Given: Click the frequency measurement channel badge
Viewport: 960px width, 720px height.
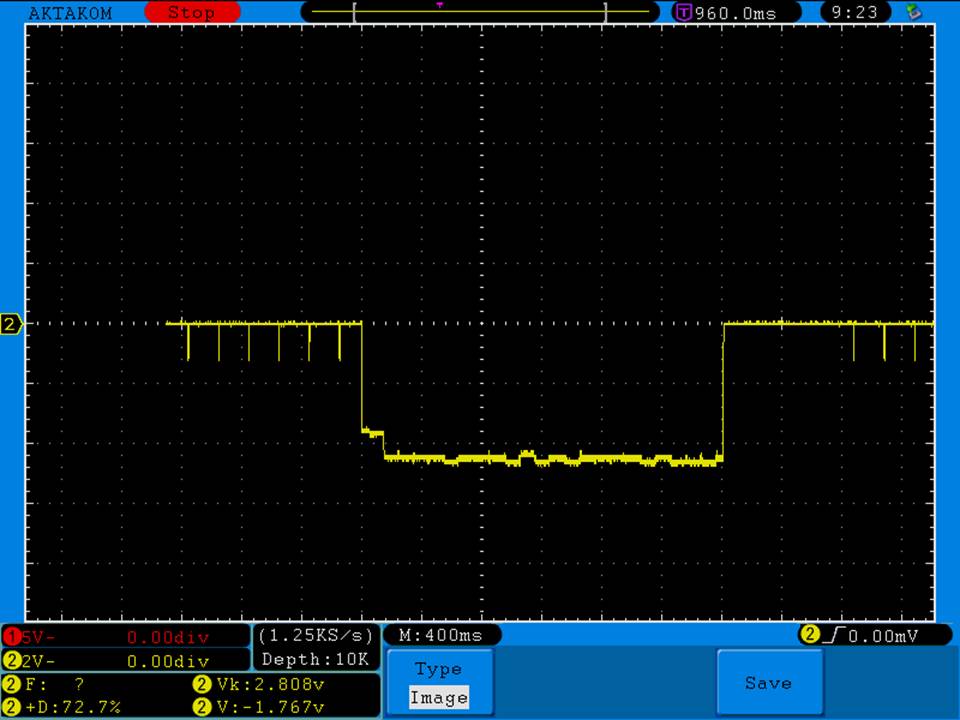Looking at the screenshot, I should 12,685.
